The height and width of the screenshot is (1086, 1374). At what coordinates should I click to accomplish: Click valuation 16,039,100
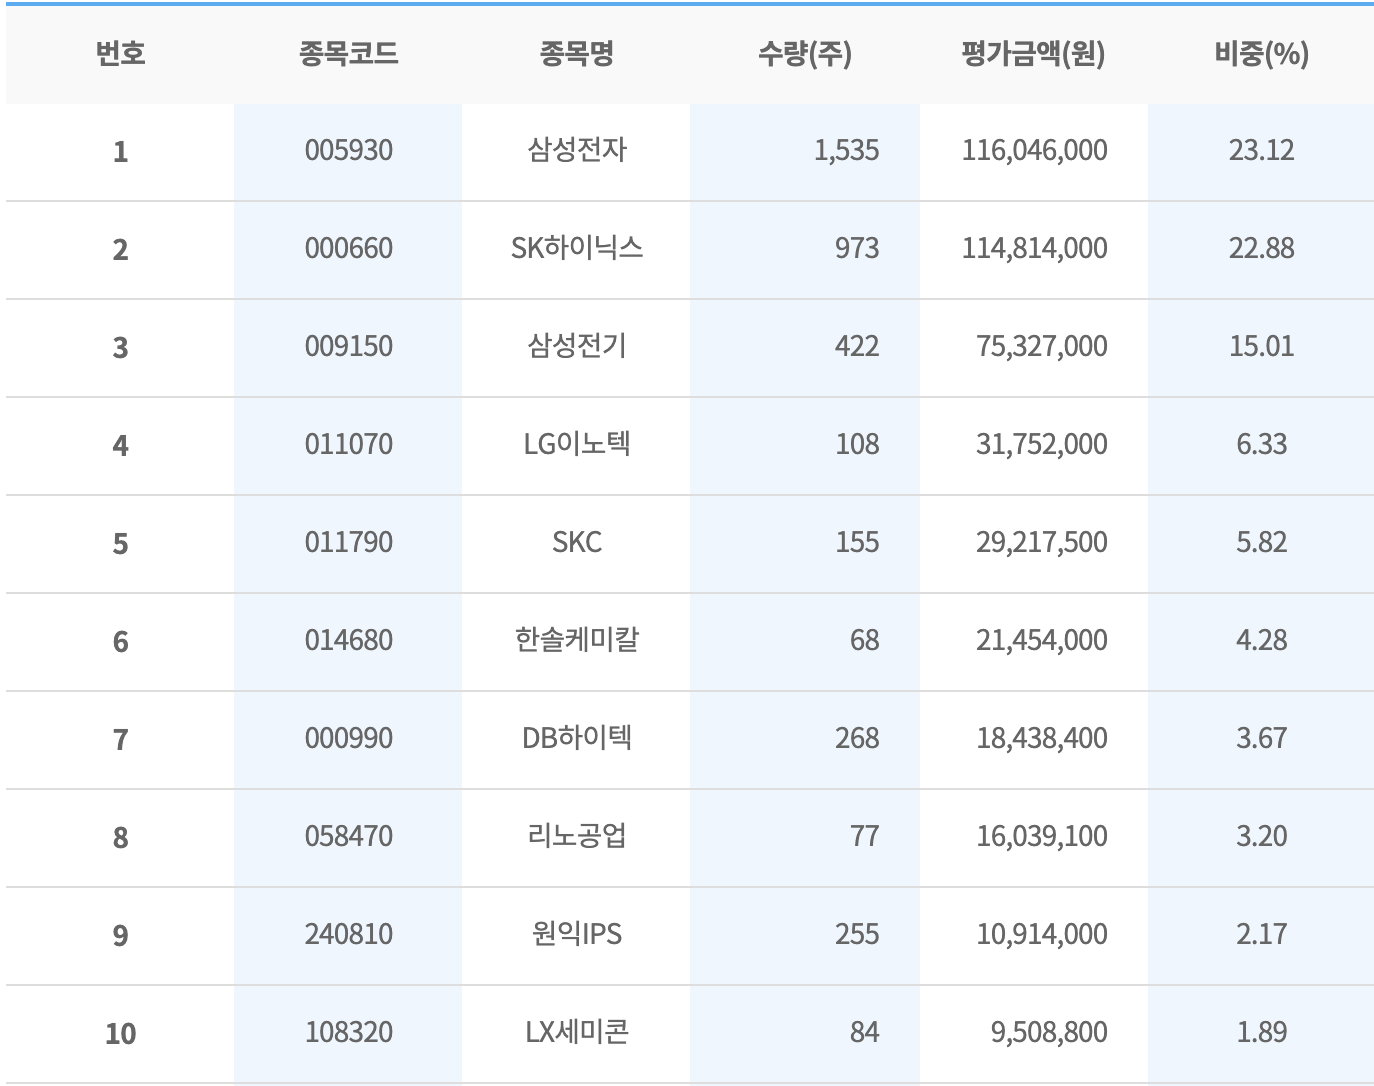(1042, 837)
